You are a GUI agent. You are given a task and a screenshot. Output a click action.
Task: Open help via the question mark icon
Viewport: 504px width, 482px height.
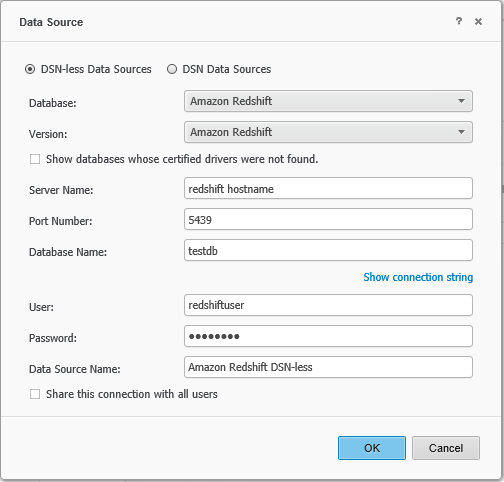459,21
